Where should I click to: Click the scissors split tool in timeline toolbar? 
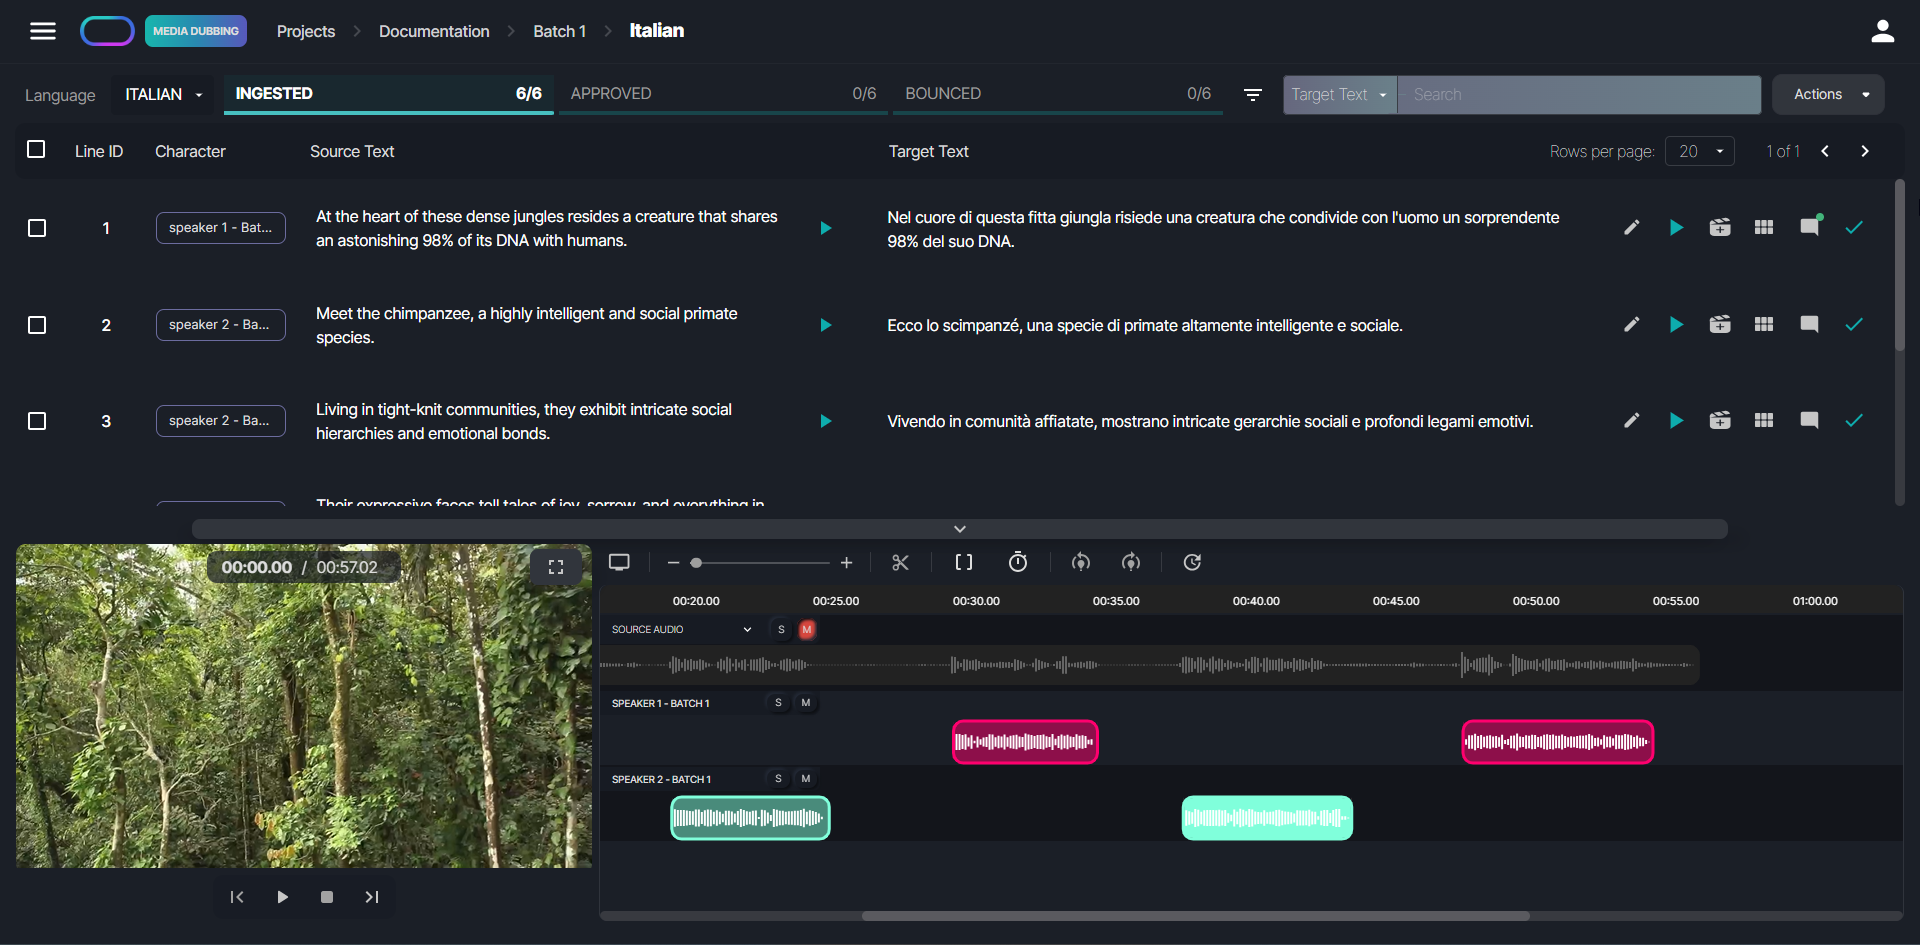900,563
